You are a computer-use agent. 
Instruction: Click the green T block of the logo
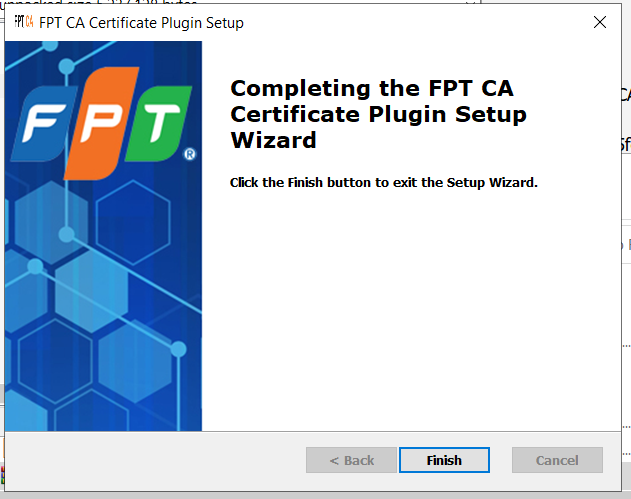(x=156, y=123)
